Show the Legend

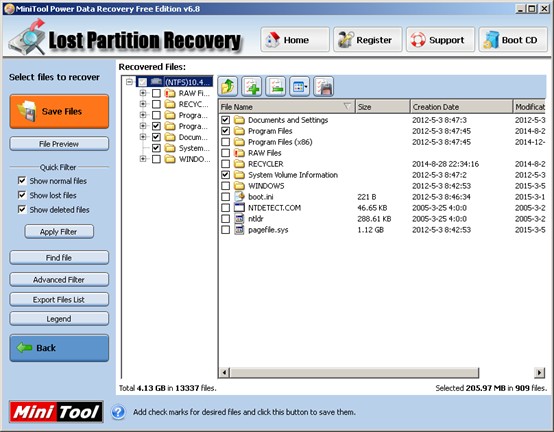coord(59,319)
